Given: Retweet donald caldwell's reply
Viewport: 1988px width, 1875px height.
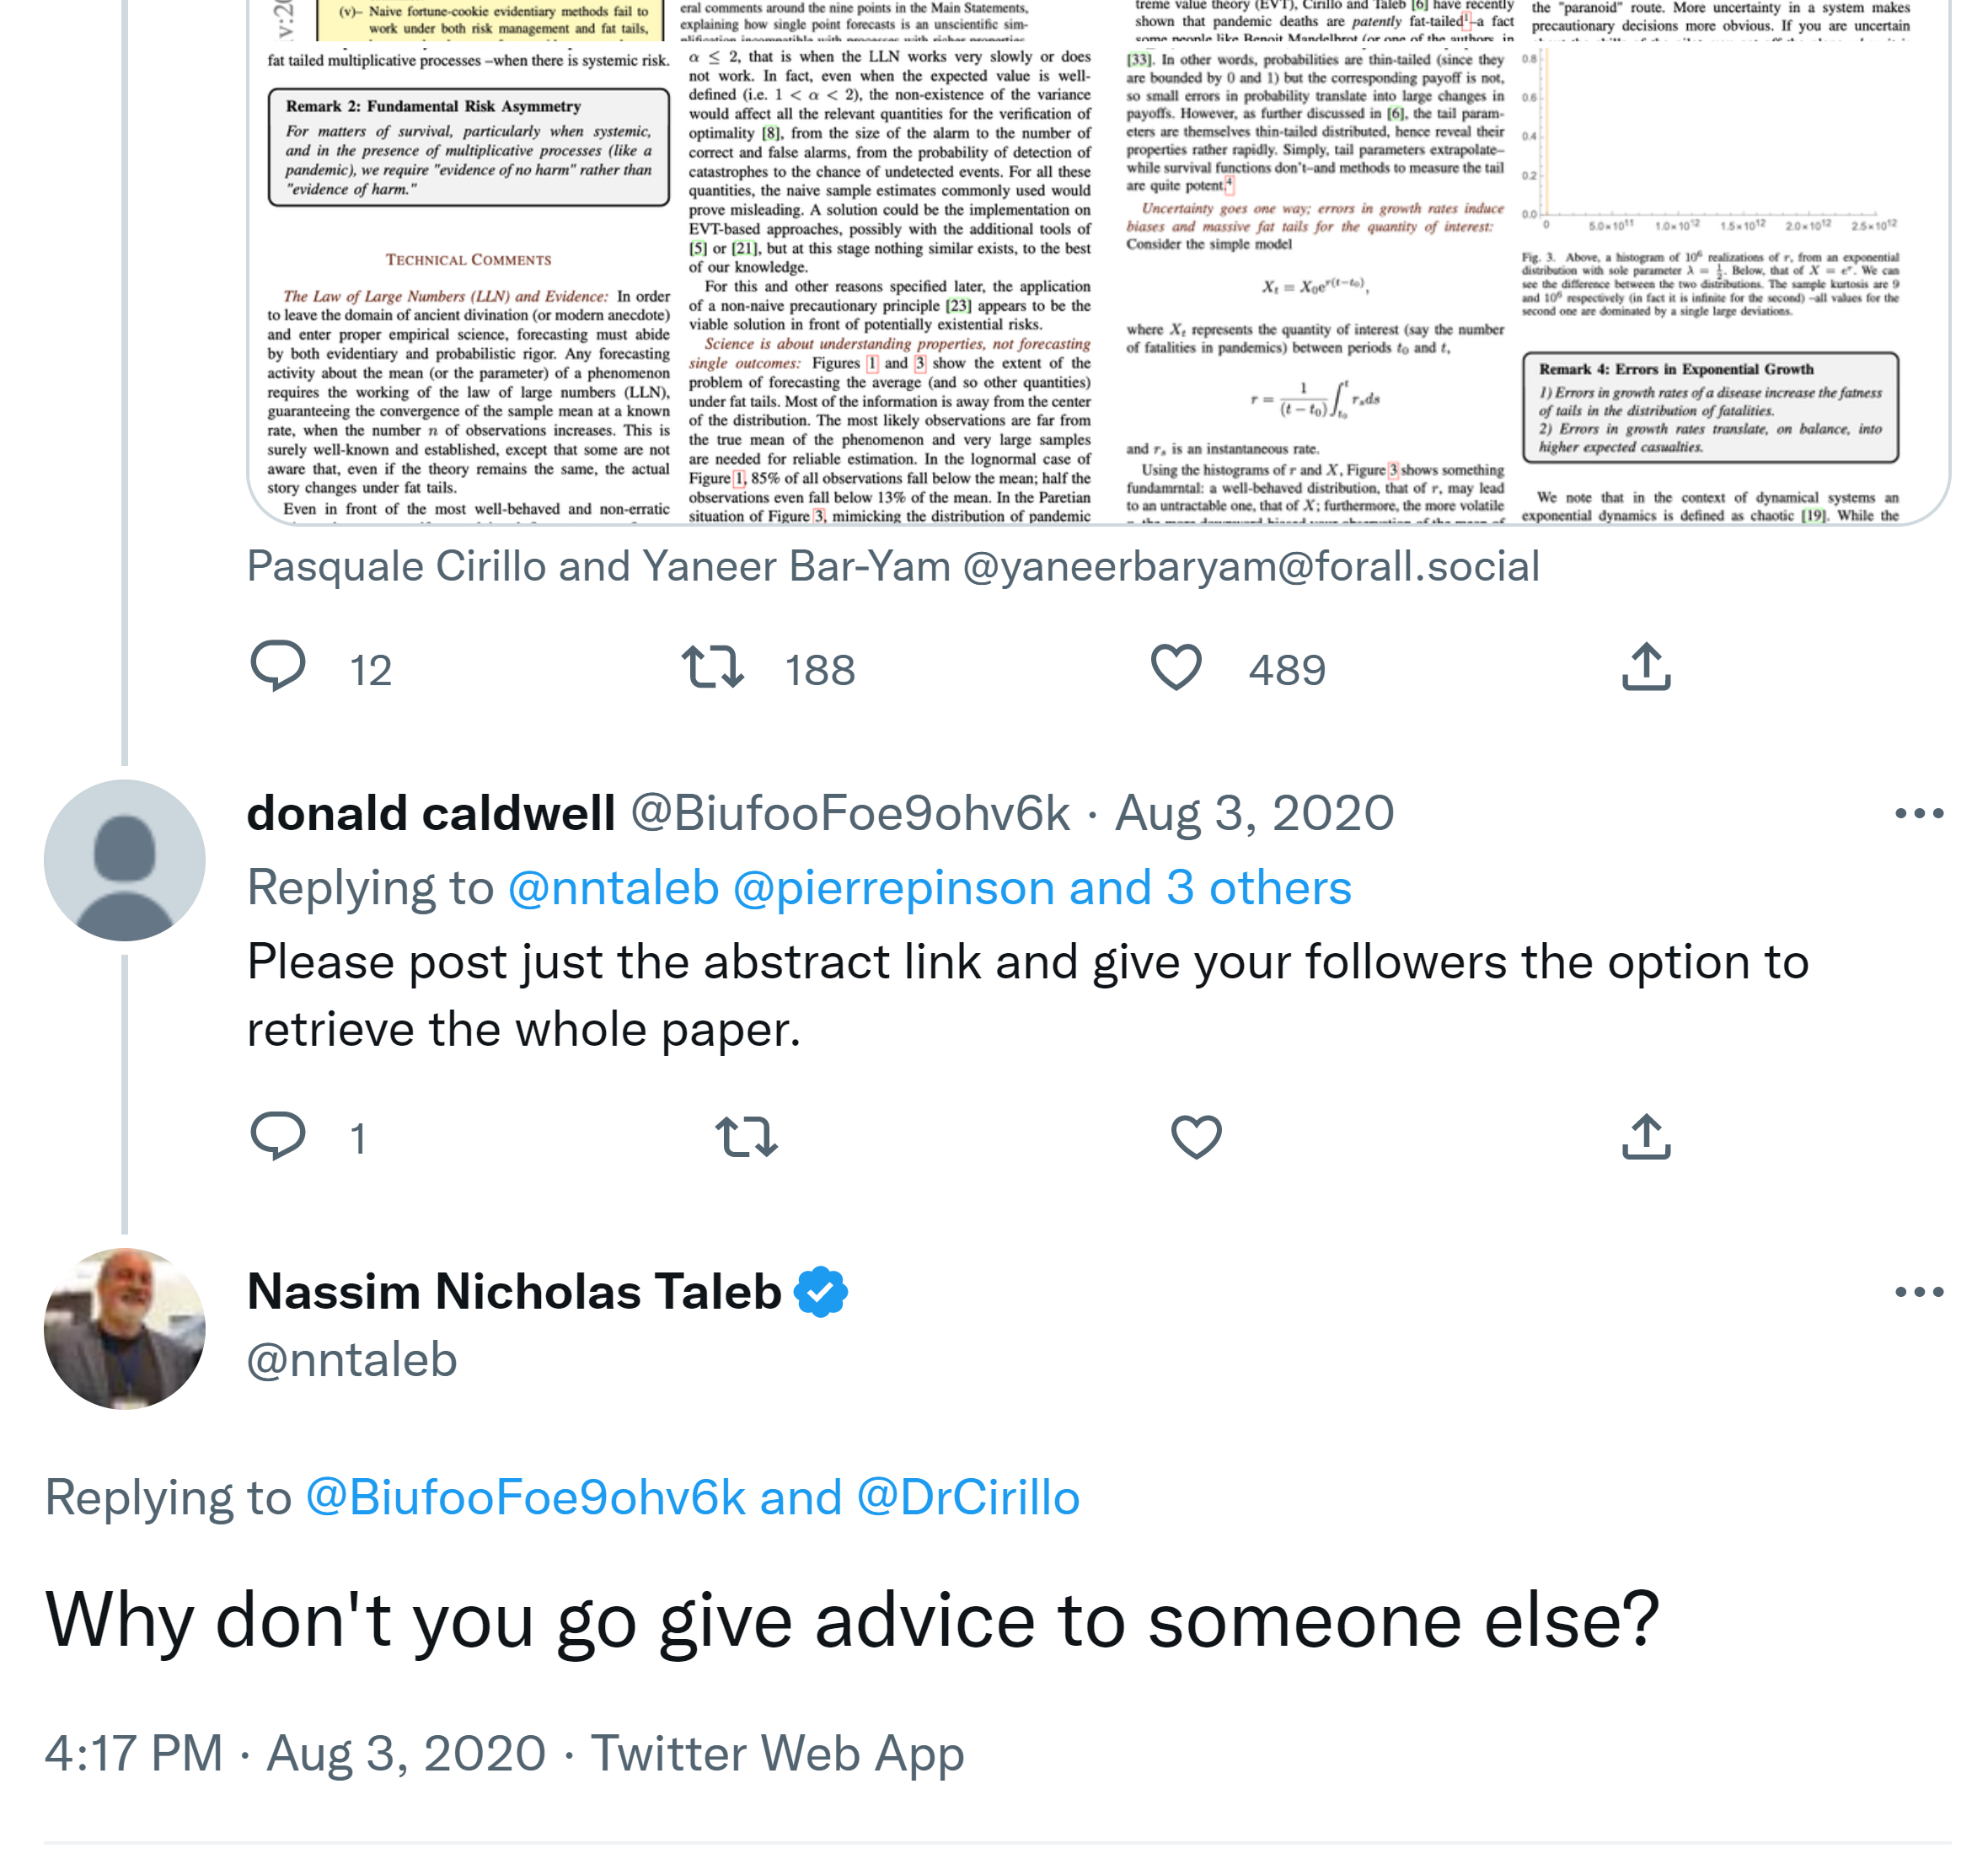Looking at the screenshot, I should point(746,1136).
